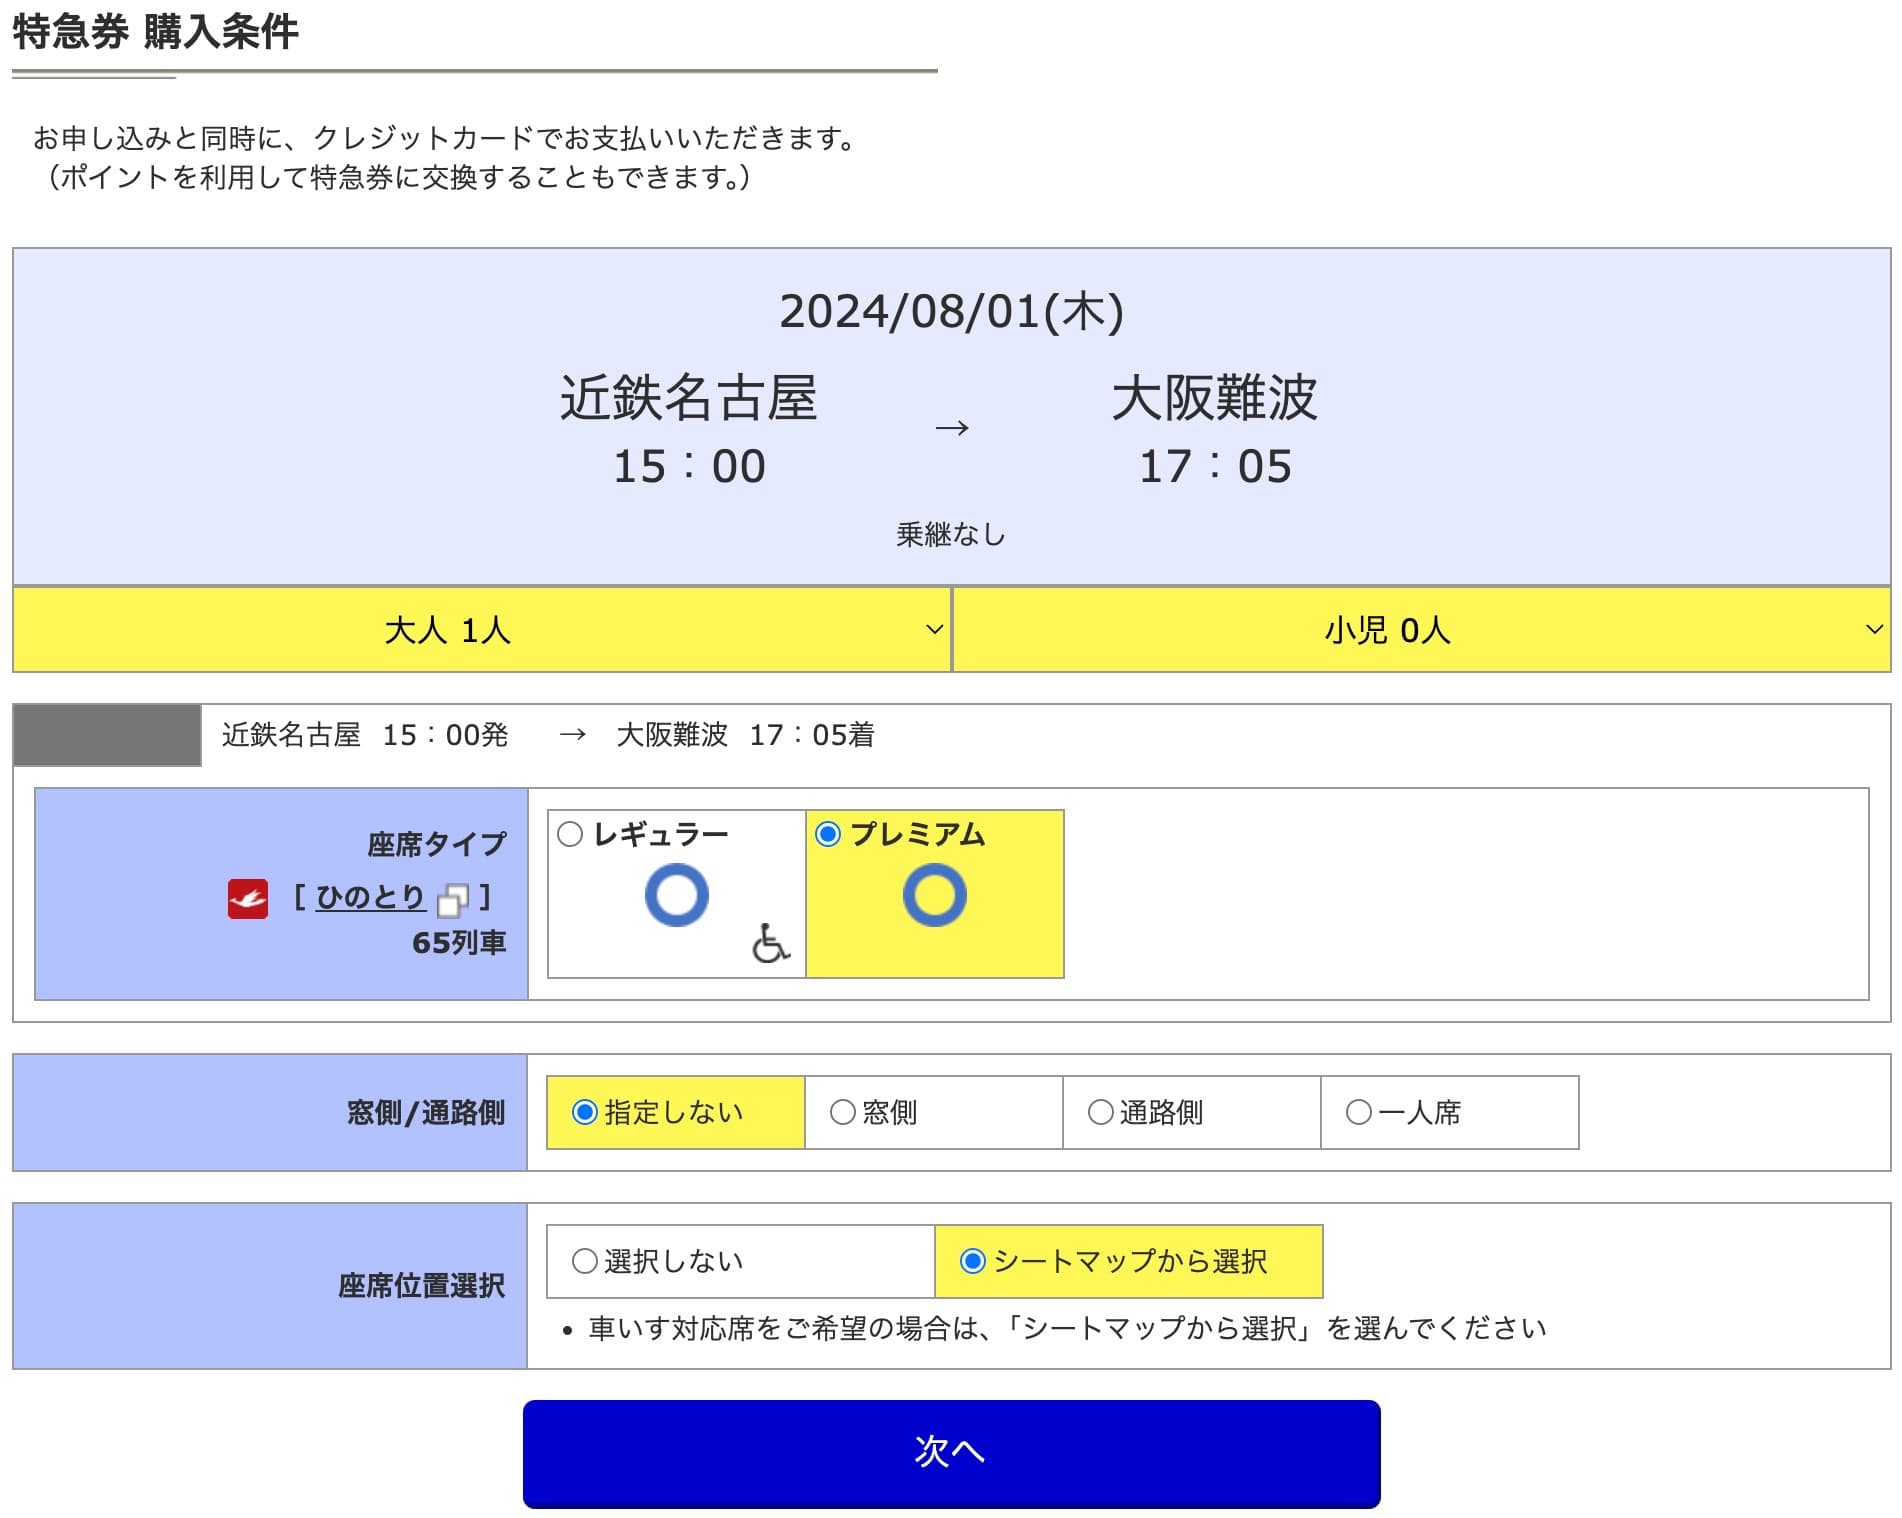Click the availability circle under レギュラー

click(x=677, y=895)
